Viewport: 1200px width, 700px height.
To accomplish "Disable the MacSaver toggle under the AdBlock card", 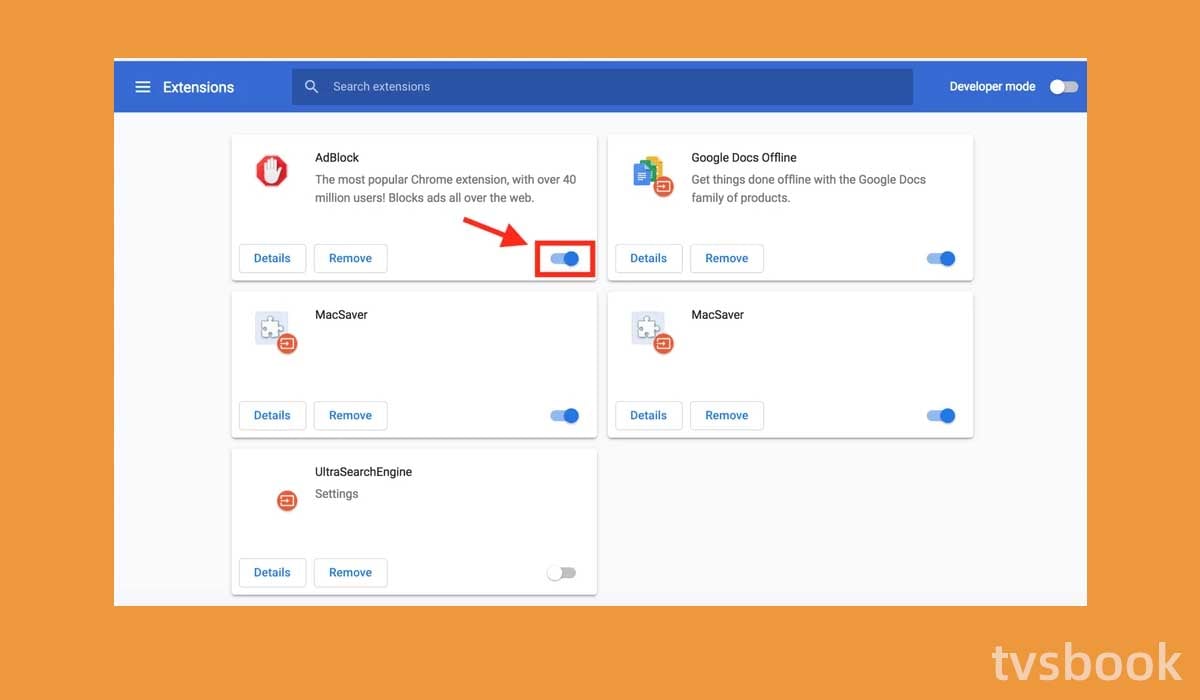I will (x=565, y=415).
